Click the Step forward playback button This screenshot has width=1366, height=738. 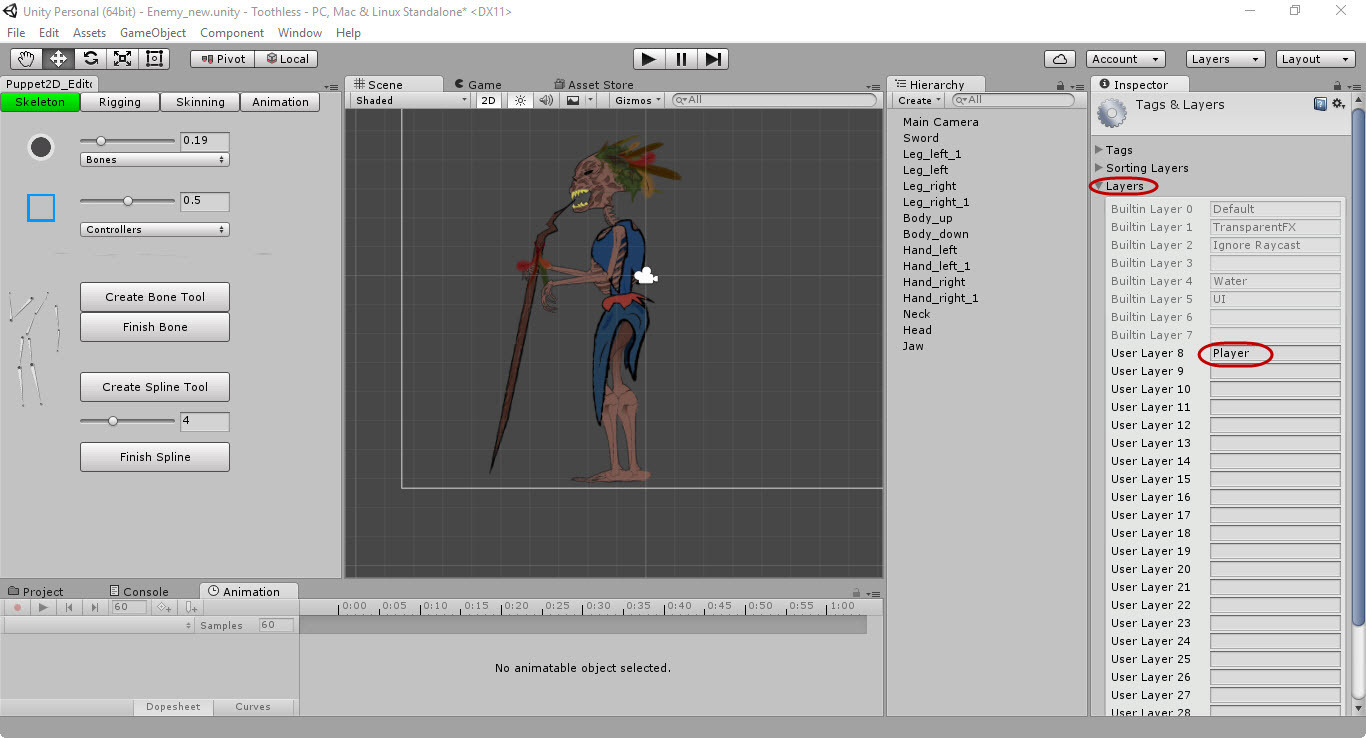click(713, 59)
